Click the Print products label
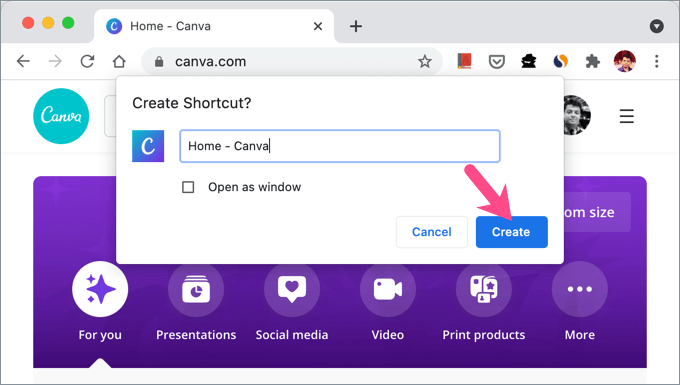 point(484,335)
